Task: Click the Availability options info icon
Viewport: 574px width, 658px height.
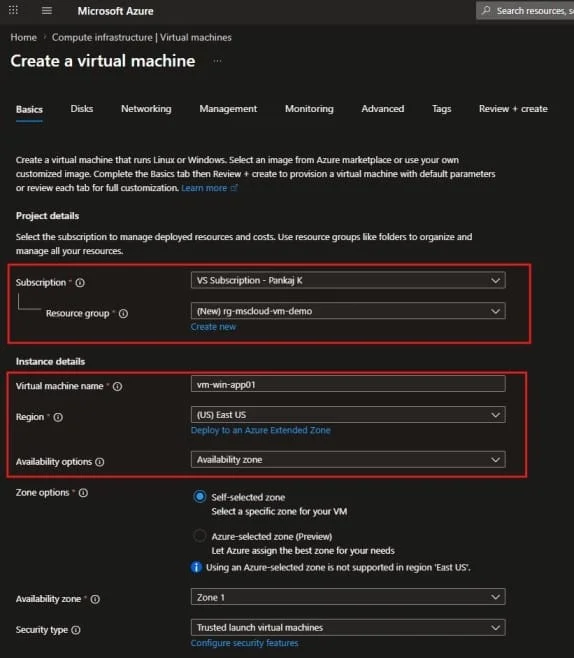Action: [99, 462]
